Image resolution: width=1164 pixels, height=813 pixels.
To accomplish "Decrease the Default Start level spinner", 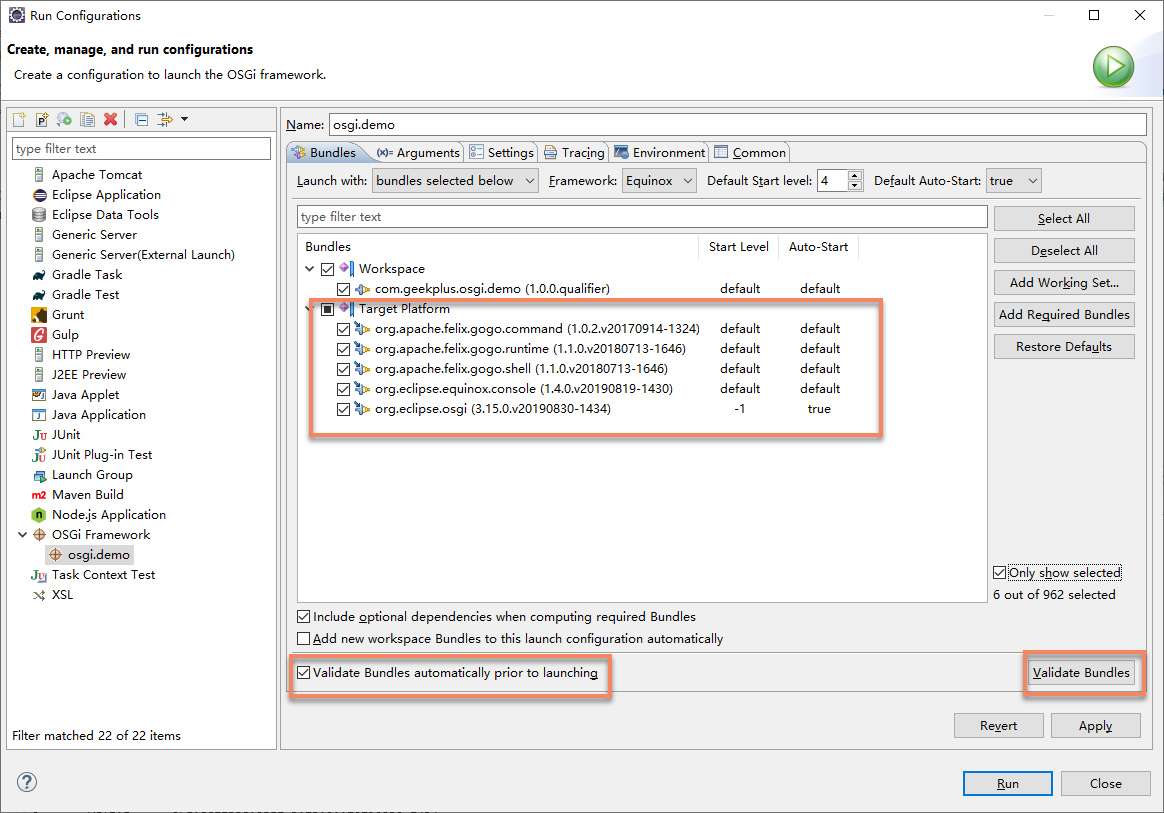I will click(854, 186).
